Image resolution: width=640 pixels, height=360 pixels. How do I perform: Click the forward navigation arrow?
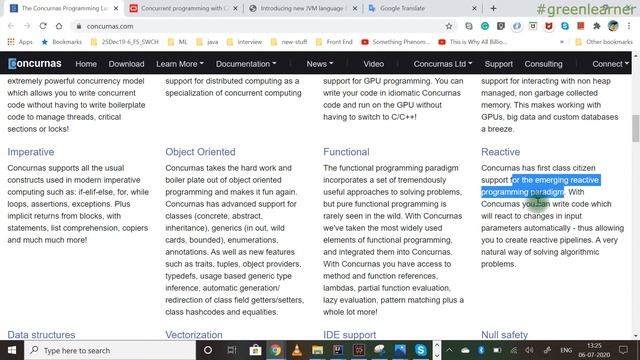coord(27,26)
